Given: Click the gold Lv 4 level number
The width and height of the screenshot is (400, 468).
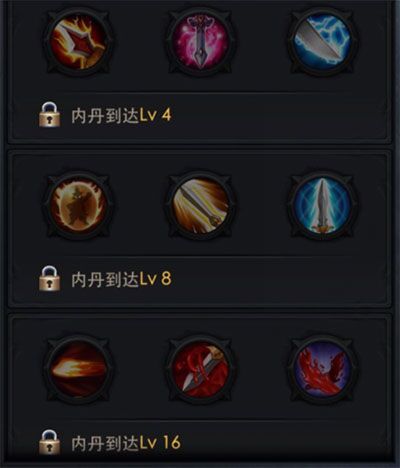Looking at the screenshot, I should [x=155, y=115].
